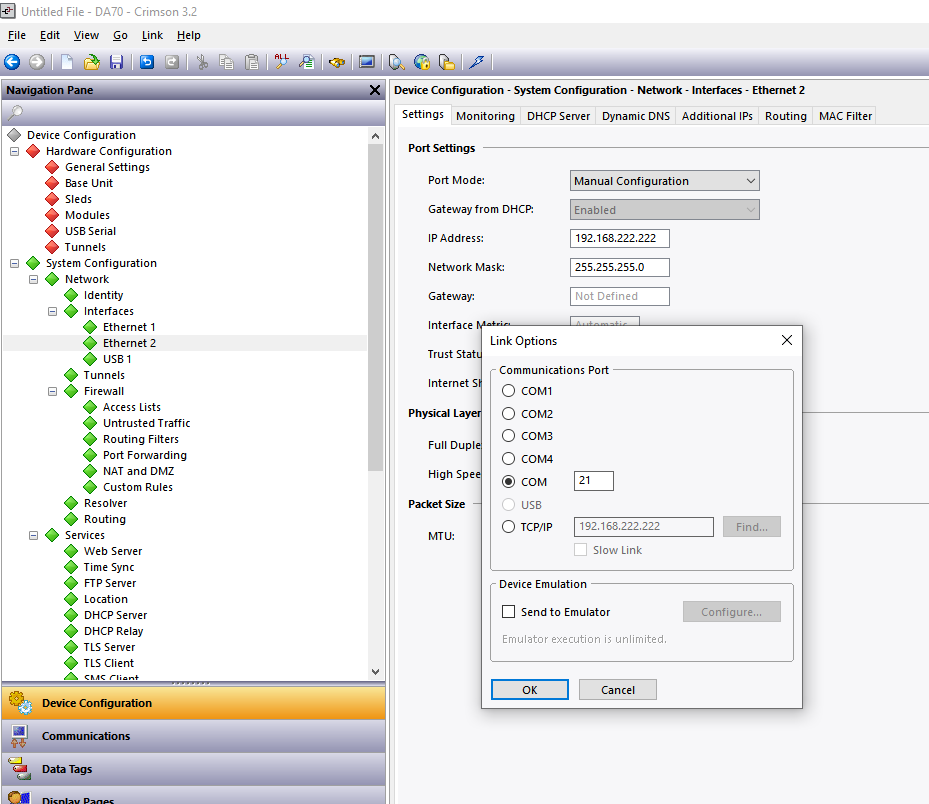Screen dimensions: 929x804
Task: Click the binoculars toolbar icon
Action: 337,62
